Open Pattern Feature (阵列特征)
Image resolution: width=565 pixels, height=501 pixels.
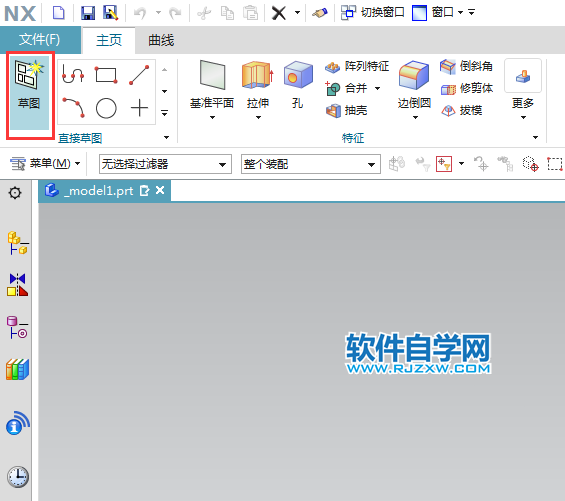tap(357, 66)
